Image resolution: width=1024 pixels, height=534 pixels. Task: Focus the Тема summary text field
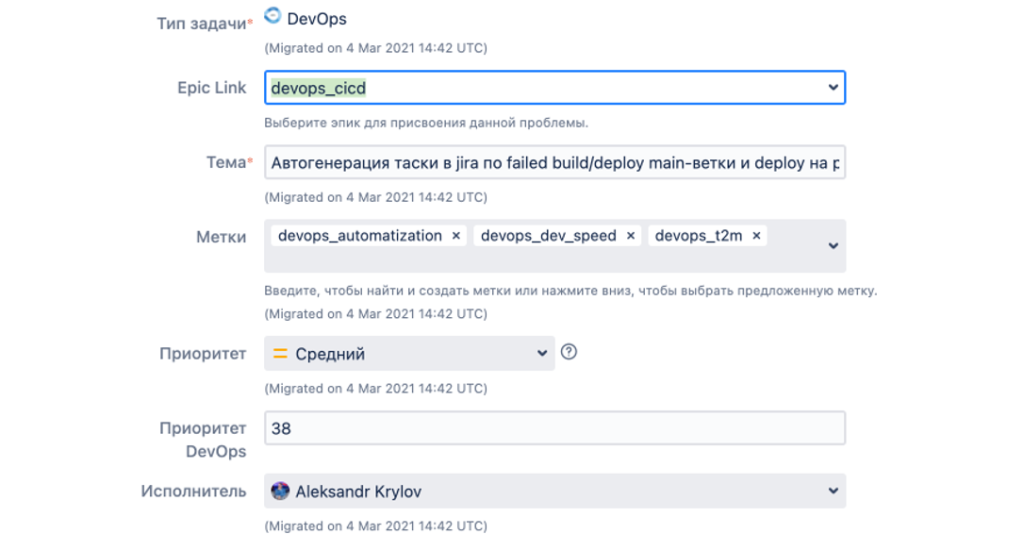click(x=554, y=163)
